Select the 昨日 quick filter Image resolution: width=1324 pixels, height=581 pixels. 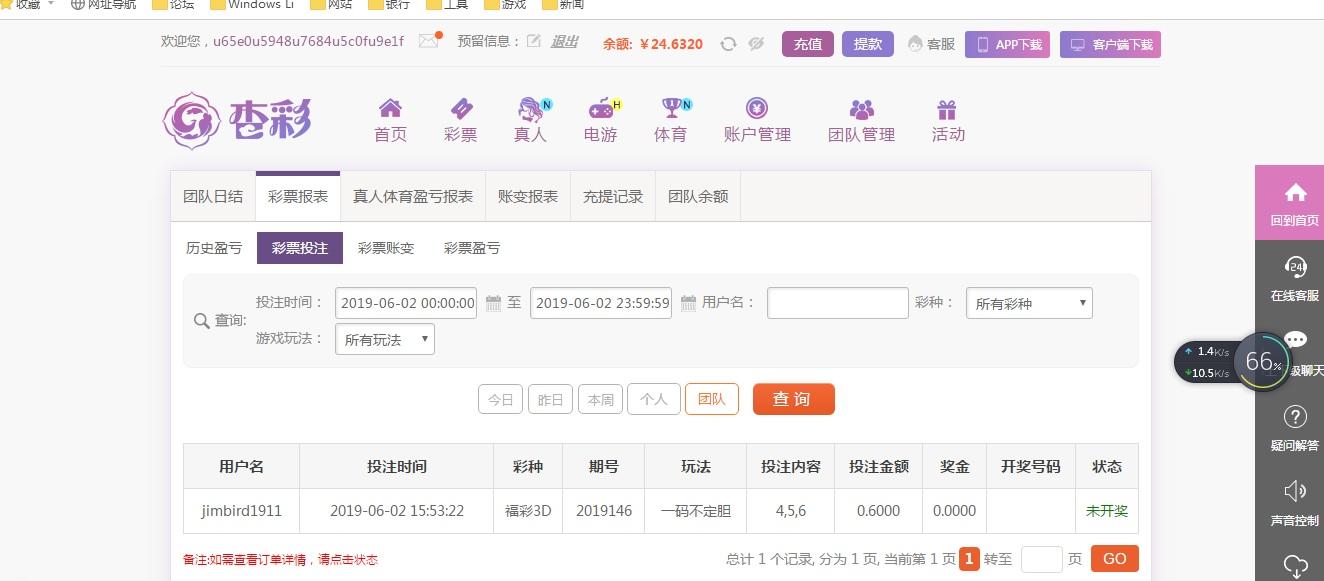550,399
